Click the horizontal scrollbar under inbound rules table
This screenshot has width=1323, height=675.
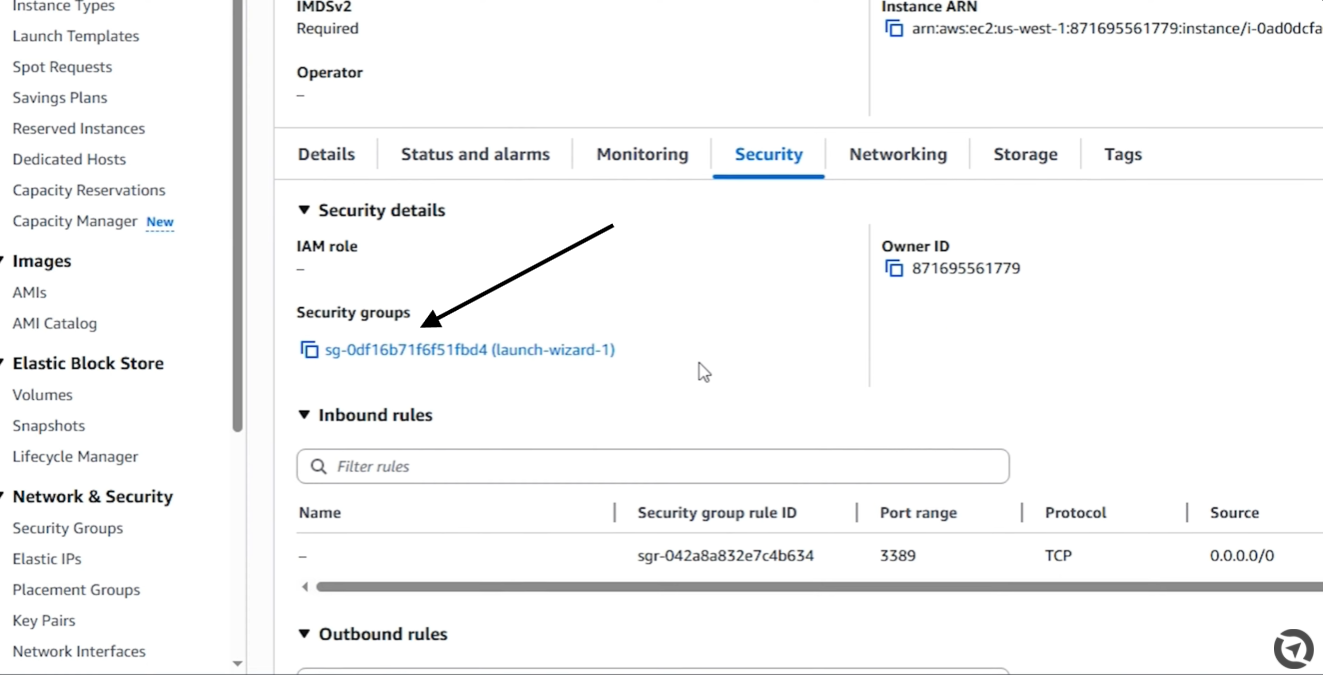pos(819,587)
